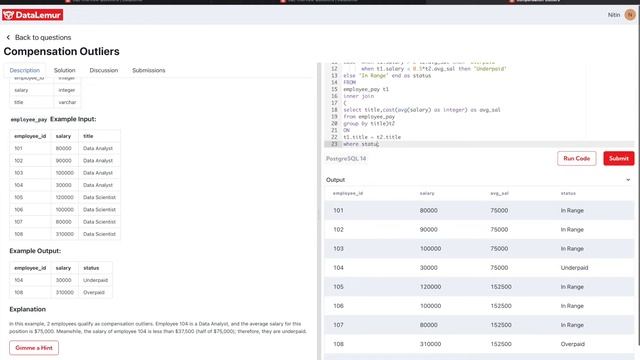640x360 pixels.
Task: Click output row 108's 'Overpaid' status
Action: click(x=573, y=344)
